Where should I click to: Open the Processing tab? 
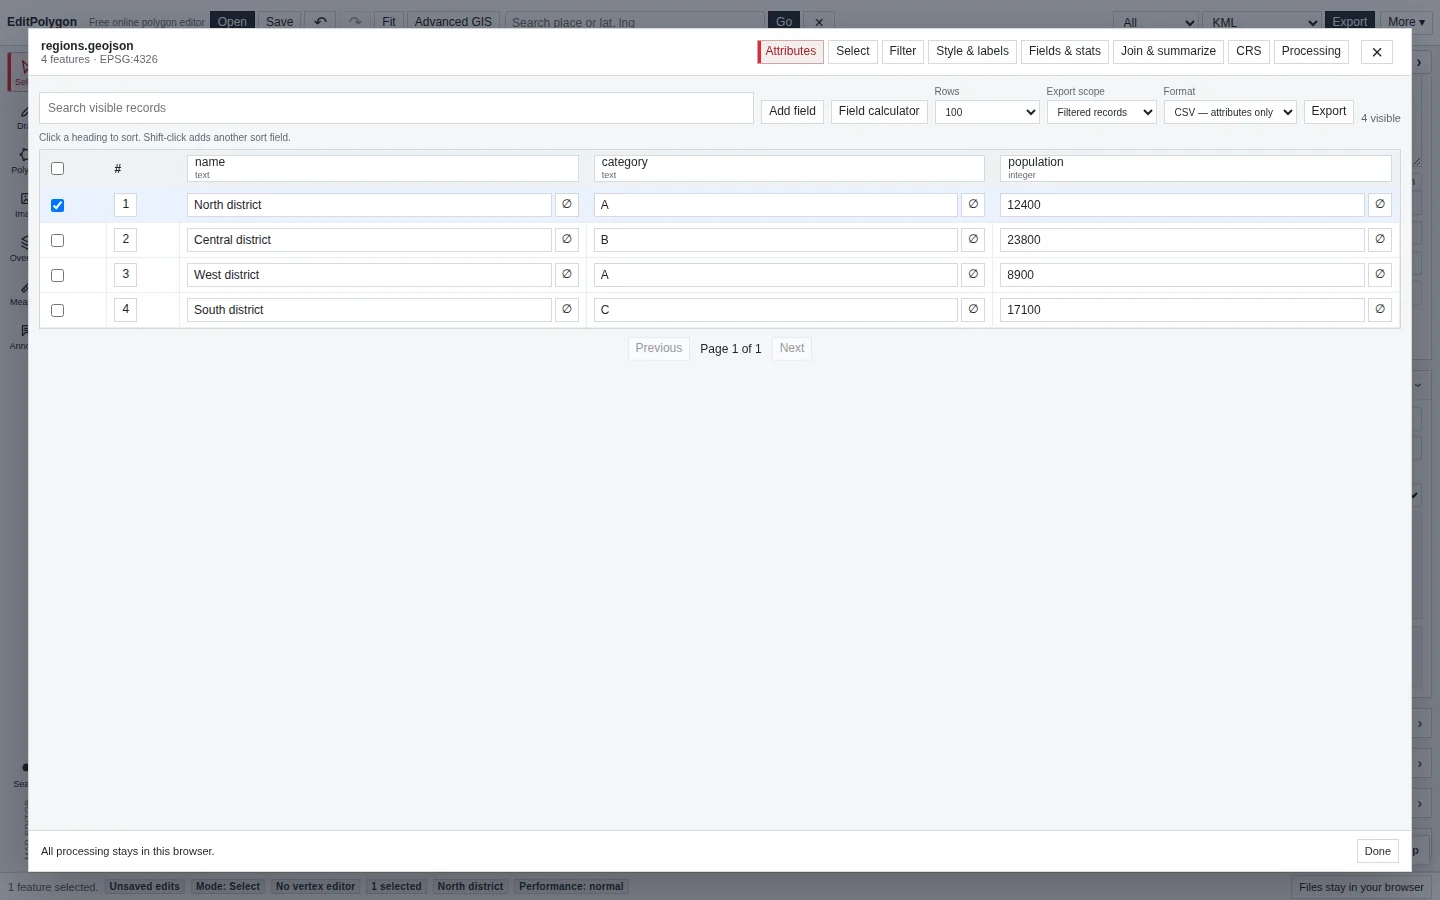[1311, 52]
